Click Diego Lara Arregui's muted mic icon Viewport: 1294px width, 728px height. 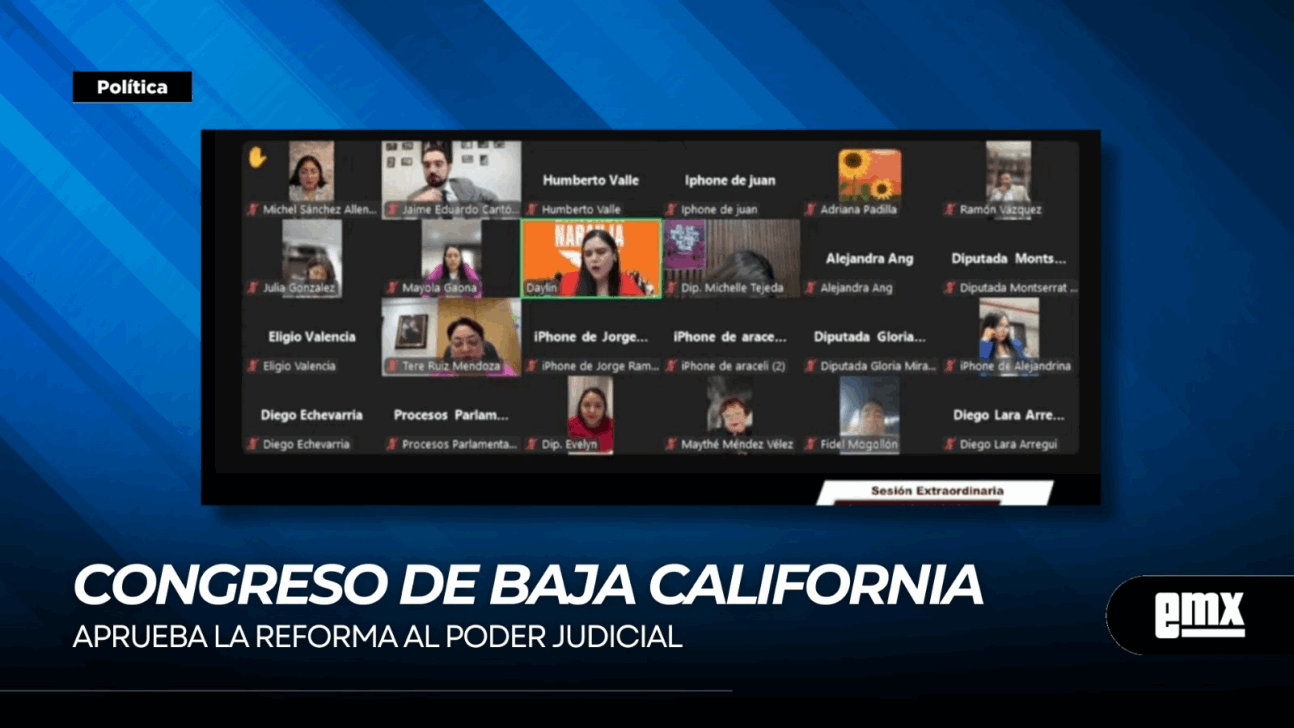950,444
